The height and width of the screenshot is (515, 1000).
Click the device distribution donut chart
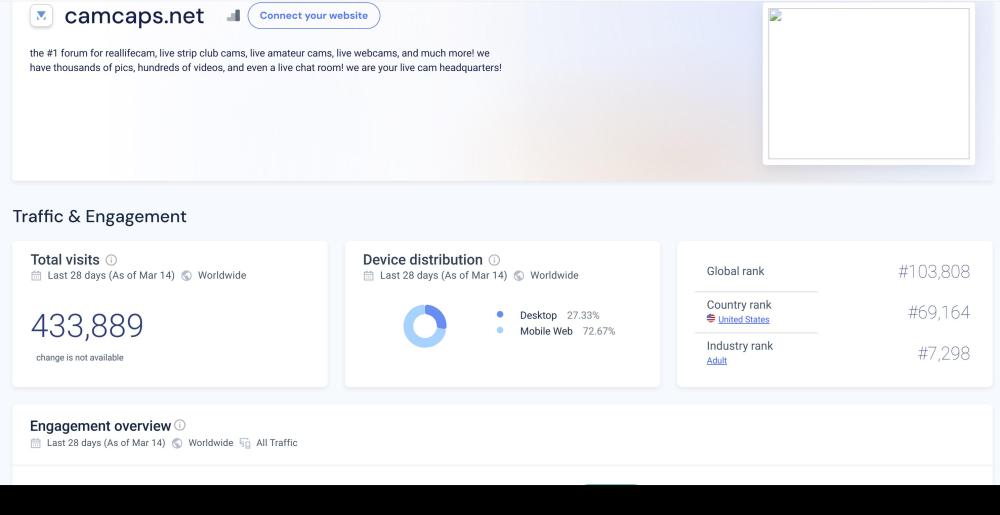(425, 326)
